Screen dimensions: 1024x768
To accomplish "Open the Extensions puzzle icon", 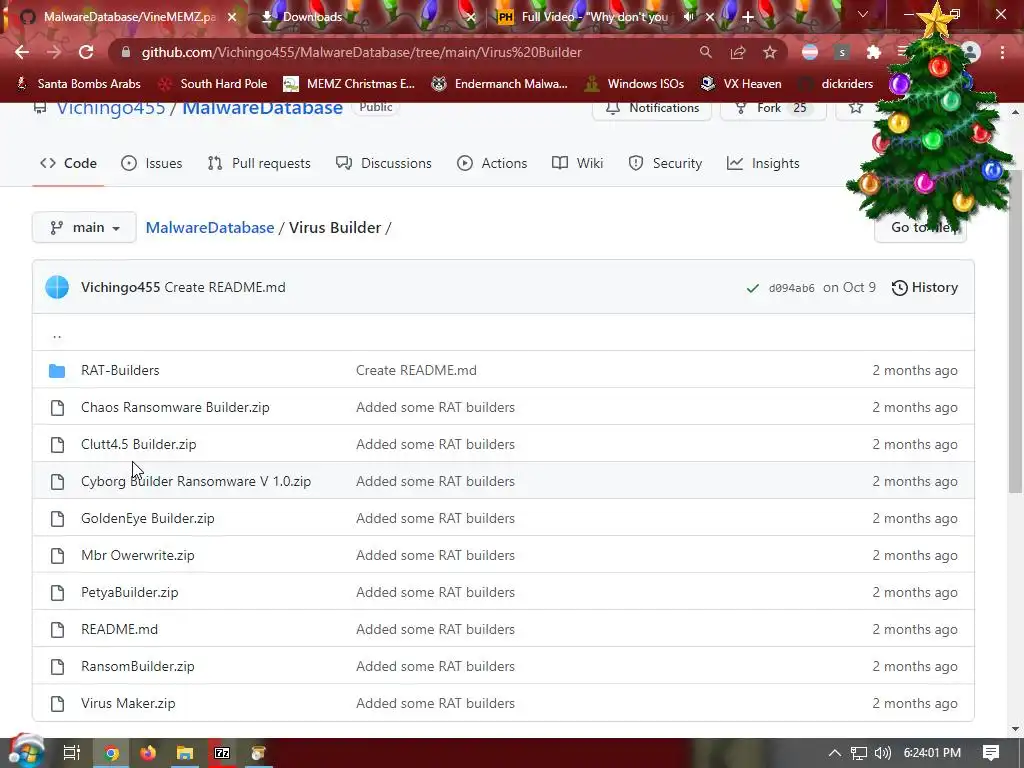I will [x=874, y=52].
